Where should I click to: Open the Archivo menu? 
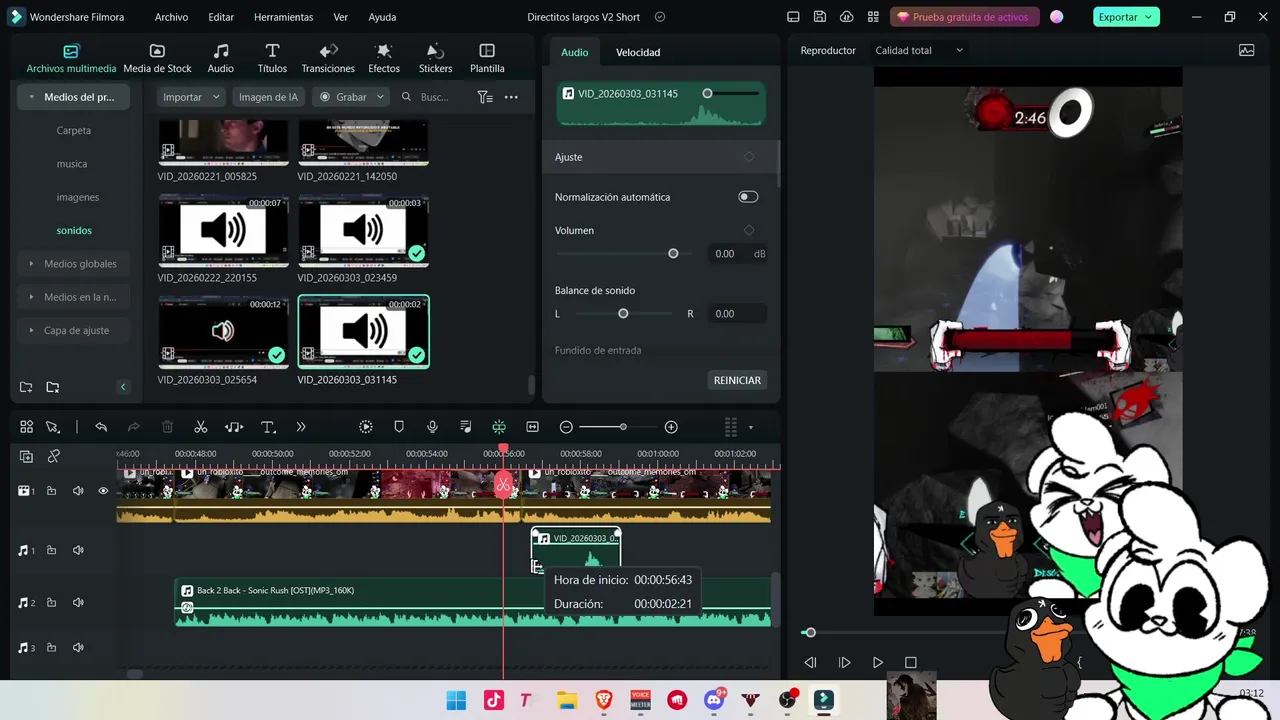coord(171,17)
